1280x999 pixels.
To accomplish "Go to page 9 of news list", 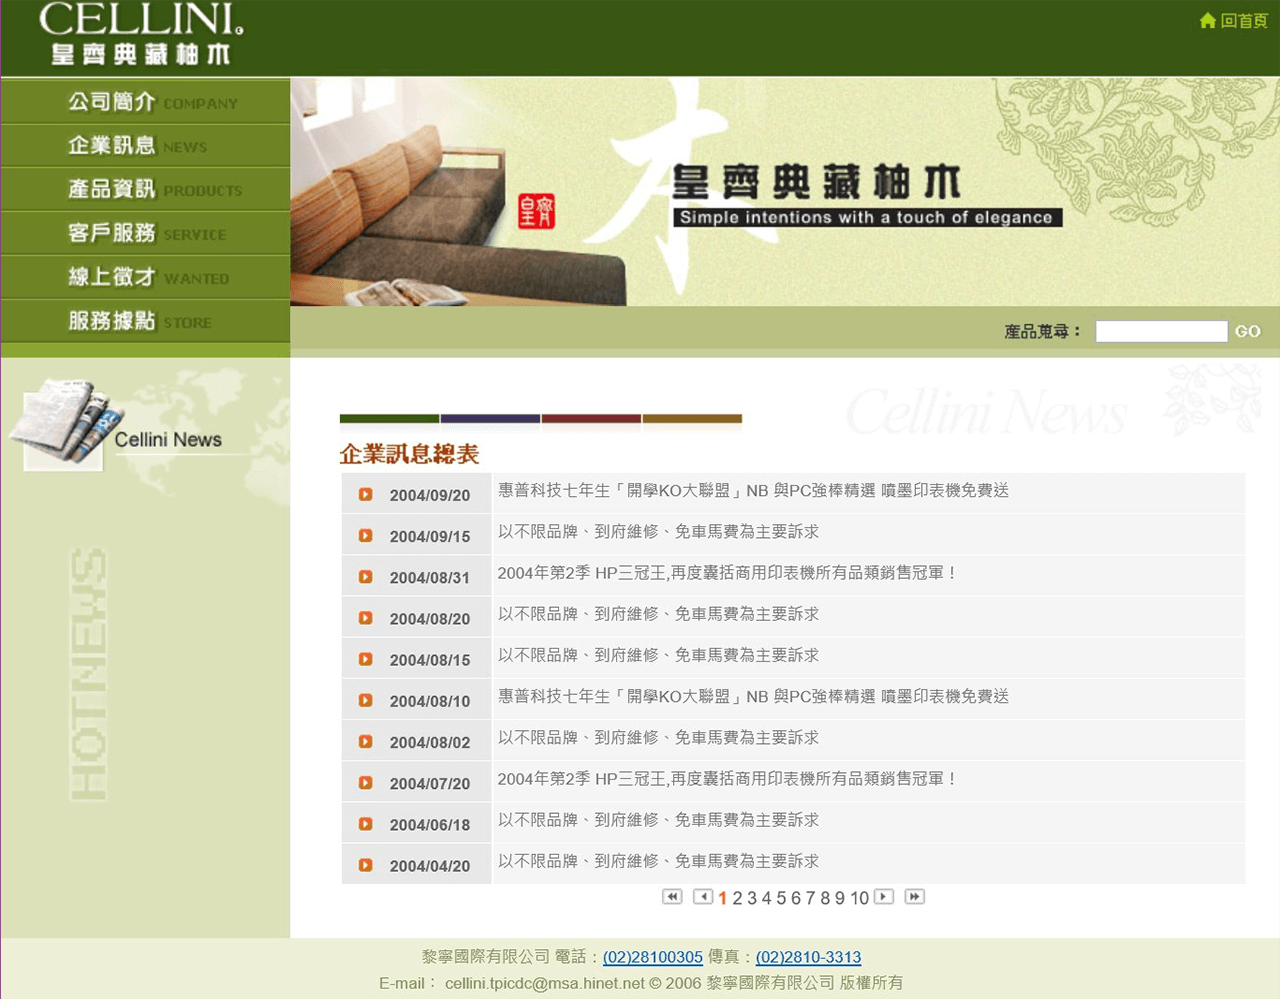I will tap(840, 898).
